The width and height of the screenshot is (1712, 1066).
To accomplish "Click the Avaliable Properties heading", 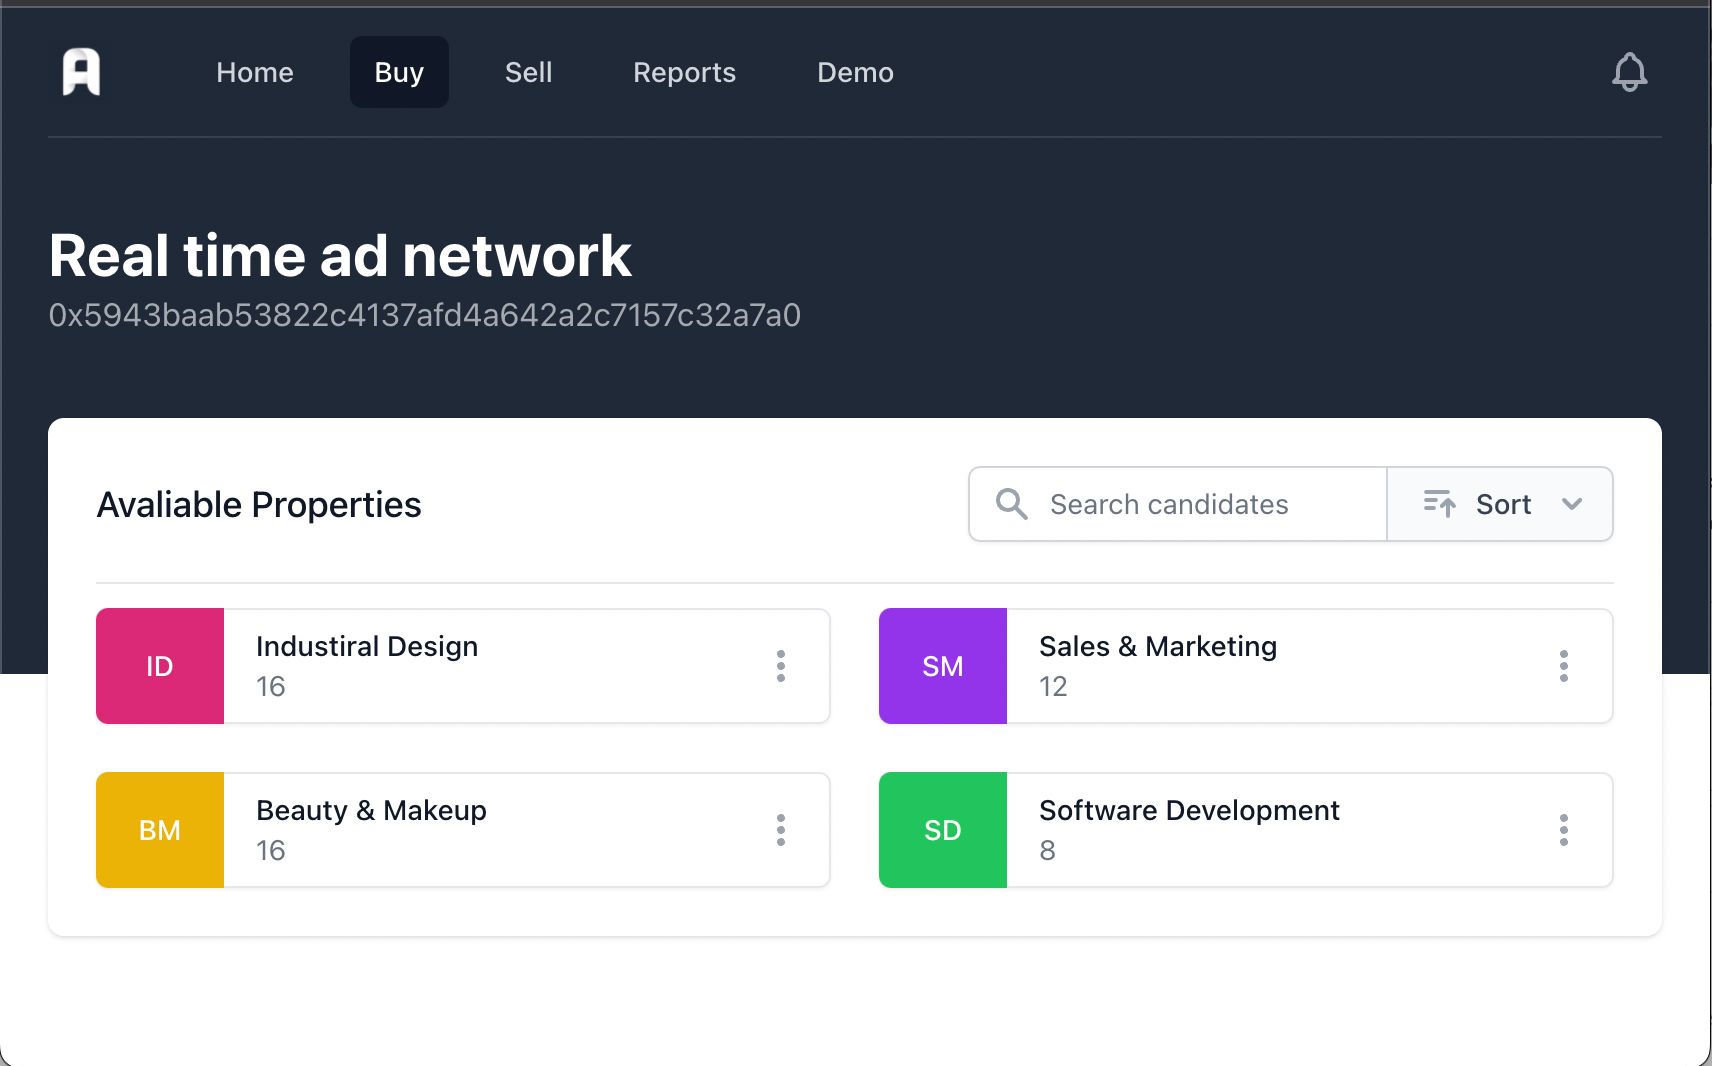I will click(259, 505).
